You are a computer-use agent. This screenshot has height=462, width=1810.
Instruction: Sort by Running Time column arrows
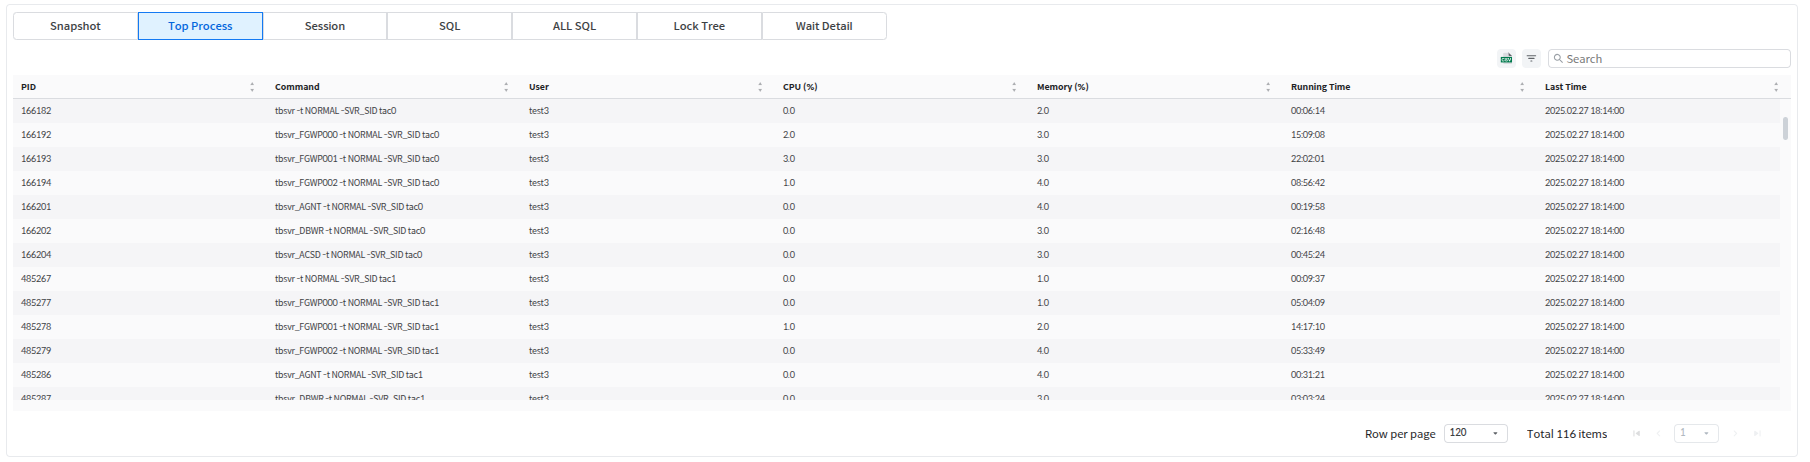[x=1522, y=87]
